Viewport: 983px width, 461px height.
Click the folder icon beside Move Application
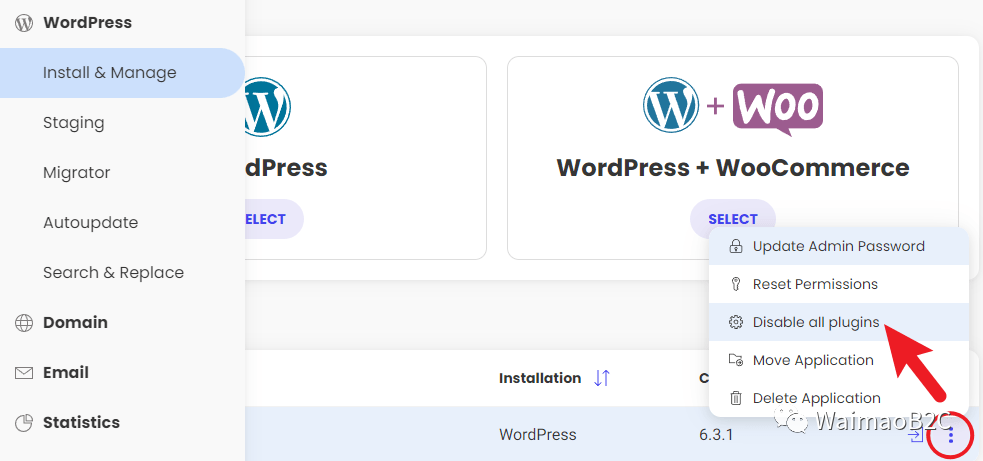click(x=735, y=360)
